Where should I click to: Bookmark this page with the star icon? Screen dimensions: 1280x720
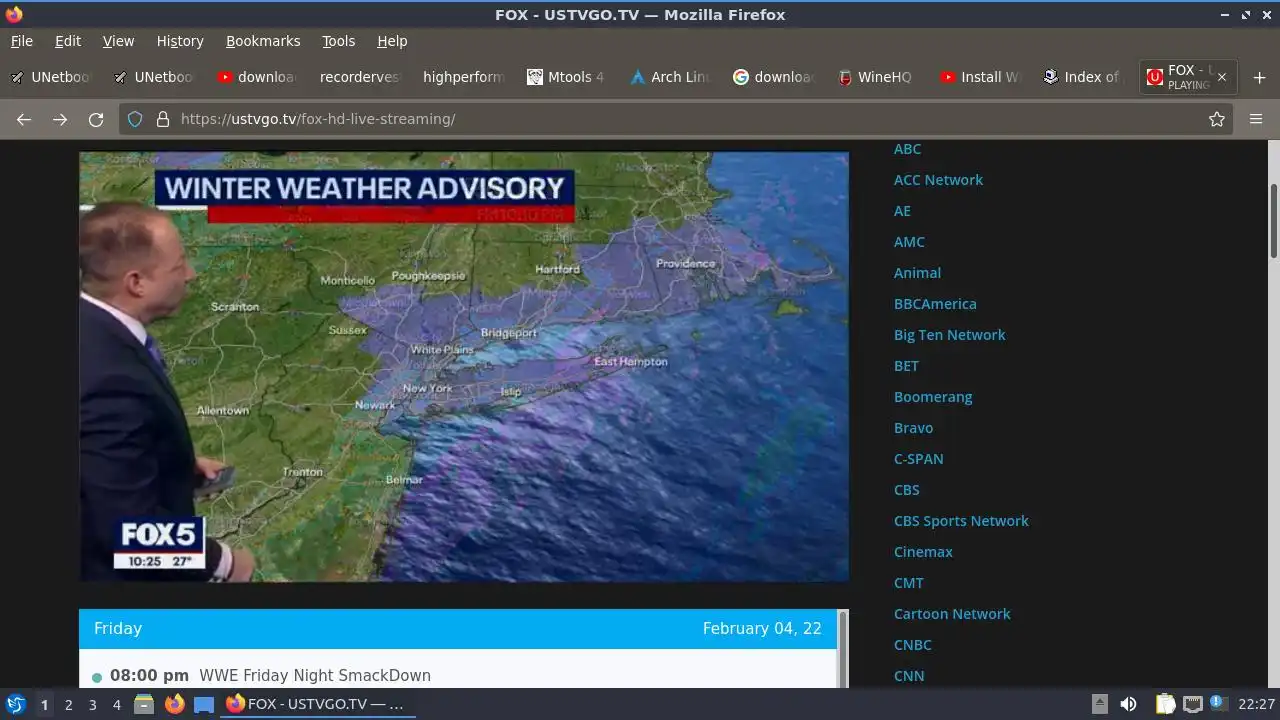click(x=1217, y=119)
